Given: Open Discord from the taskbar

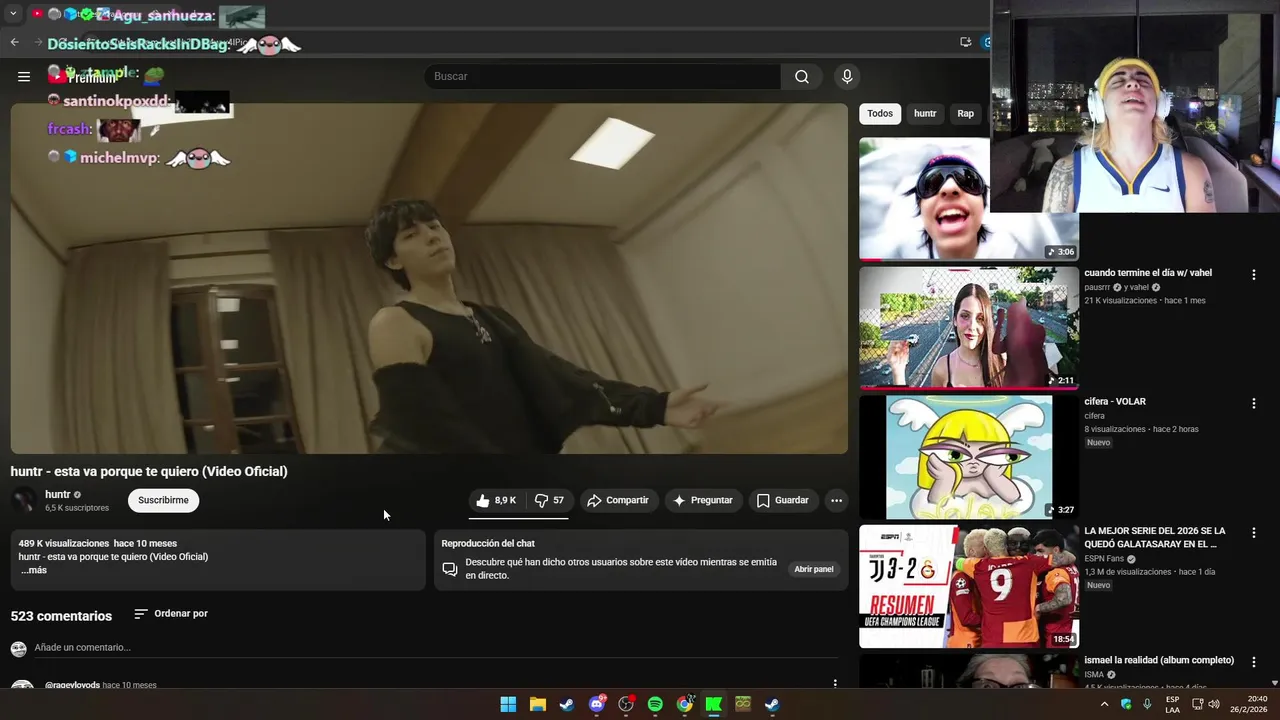Looking at the screenshot, I should [x=597, y=704].
